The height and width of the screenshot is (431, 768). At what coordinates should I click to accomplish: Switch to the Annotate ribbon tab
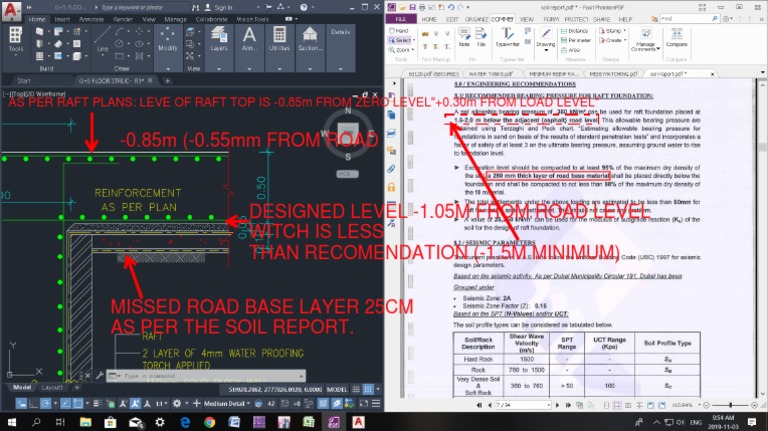pos(91,19)
